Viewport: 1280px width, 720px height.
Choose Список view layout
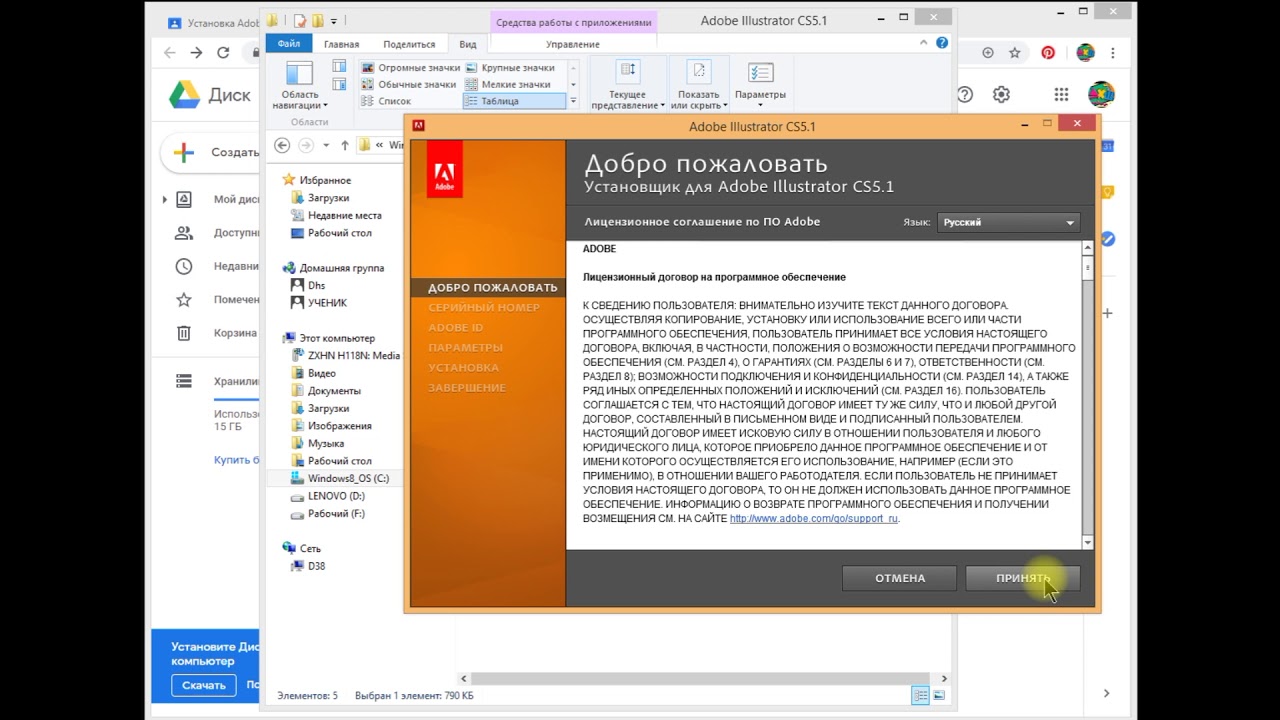coord(386,101)
